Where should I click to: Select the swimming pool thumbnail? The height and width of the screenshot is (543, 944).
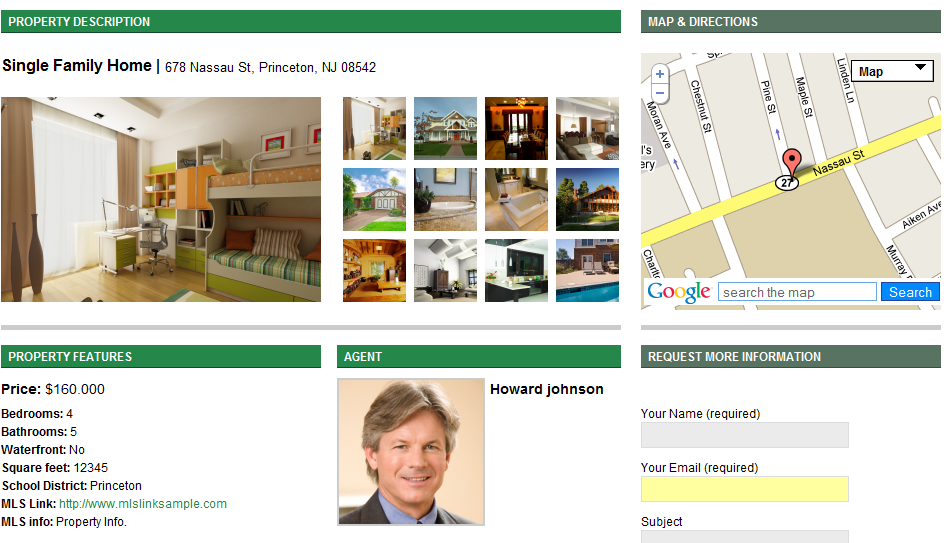[588, 270]
